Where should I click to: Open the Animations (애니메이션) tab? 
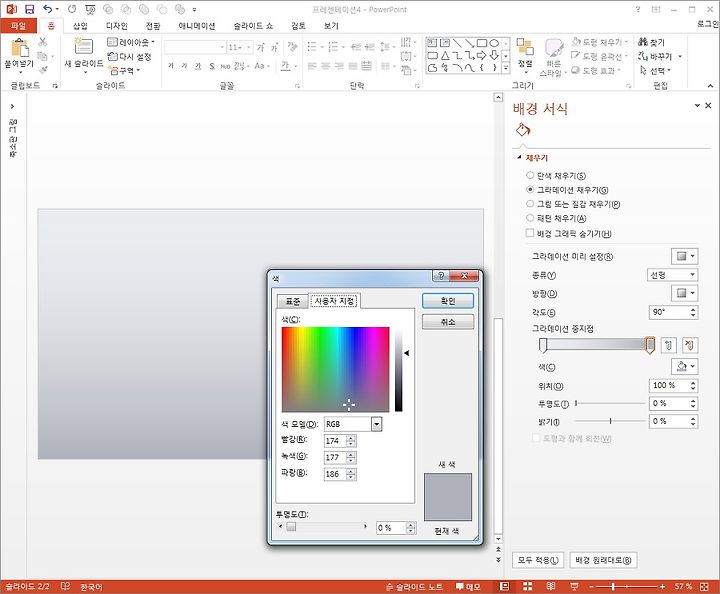(x=197, y=26)
